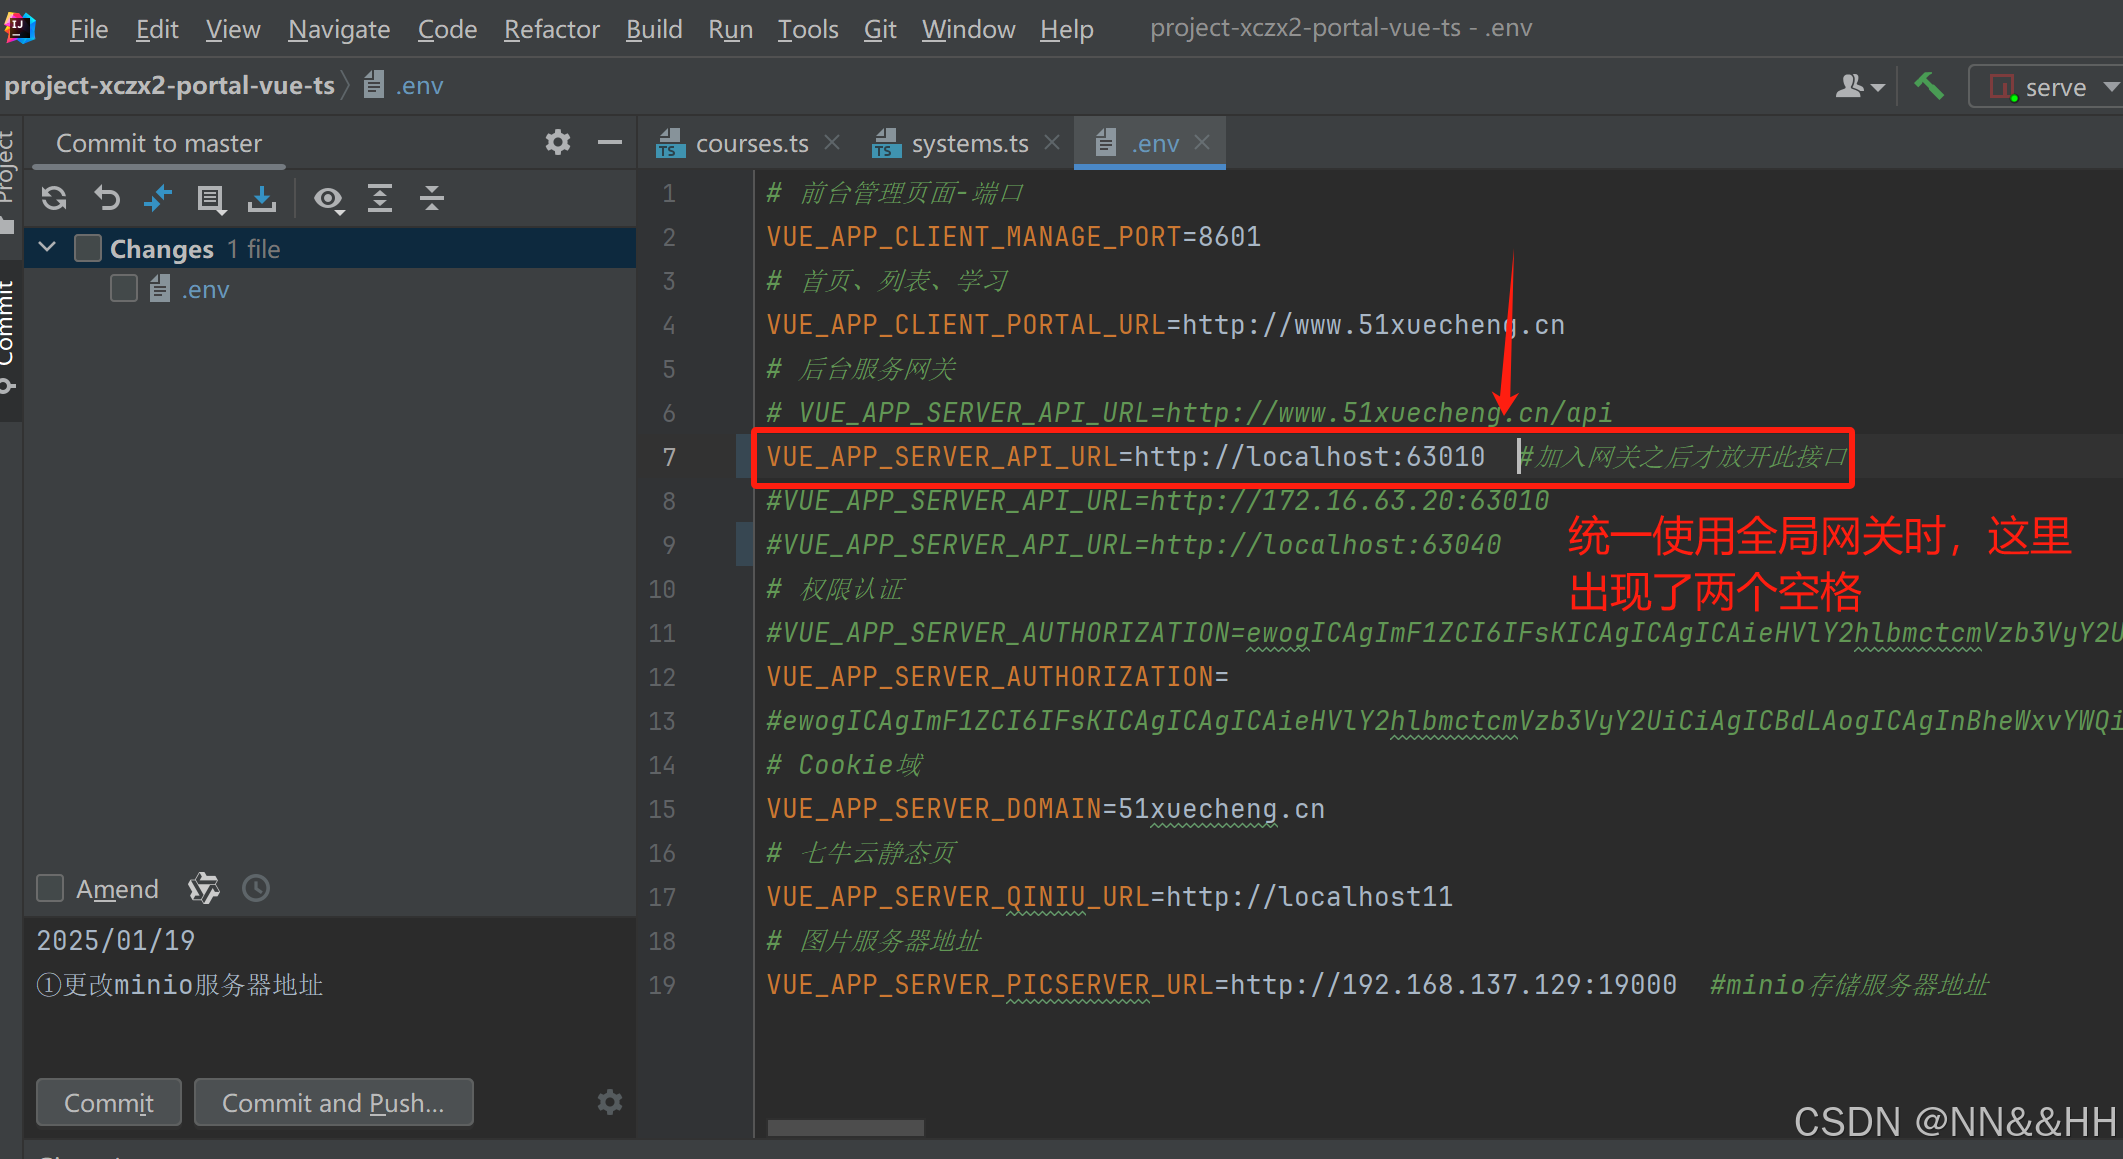
Task: Show commit message history clock icon
Action: pyautogui.click(x=256, y=888)
